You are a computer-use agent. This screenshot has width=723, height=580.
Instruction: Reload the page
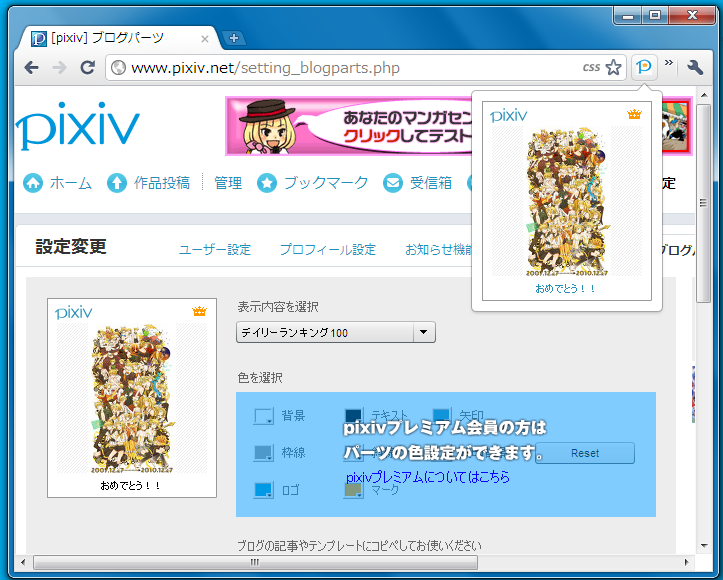(x=87, y=67)
